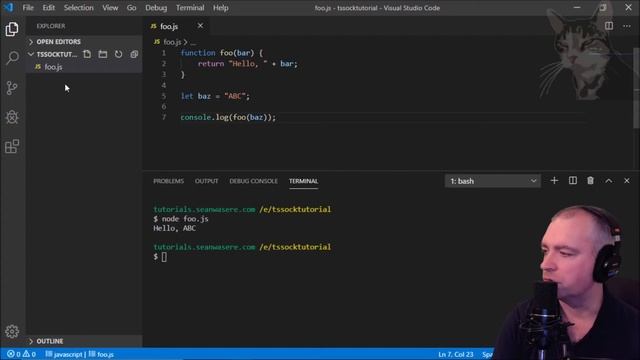Open the Explorer view in activity bar
The height and width of the screenshot is (360, 640).
click(12, 29)
